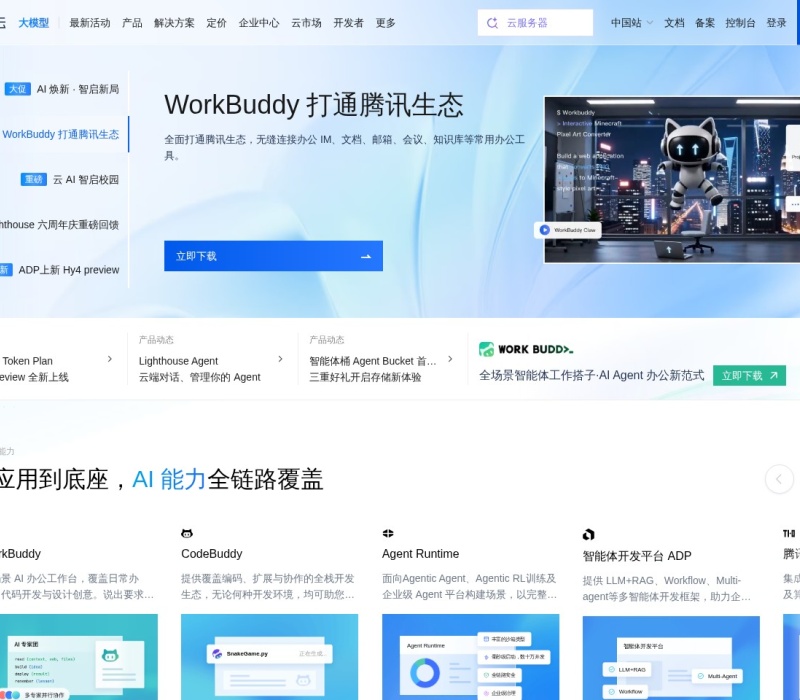Select the AI 焕新 · 智启新局 banner tab
800x700 pixels.
[x=62, y=89]
